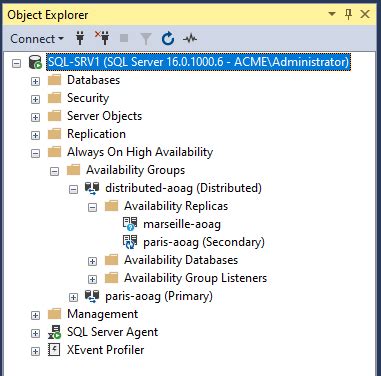
Task: Expand the paris-aoag (Primary) node
Action: [73, 297]
